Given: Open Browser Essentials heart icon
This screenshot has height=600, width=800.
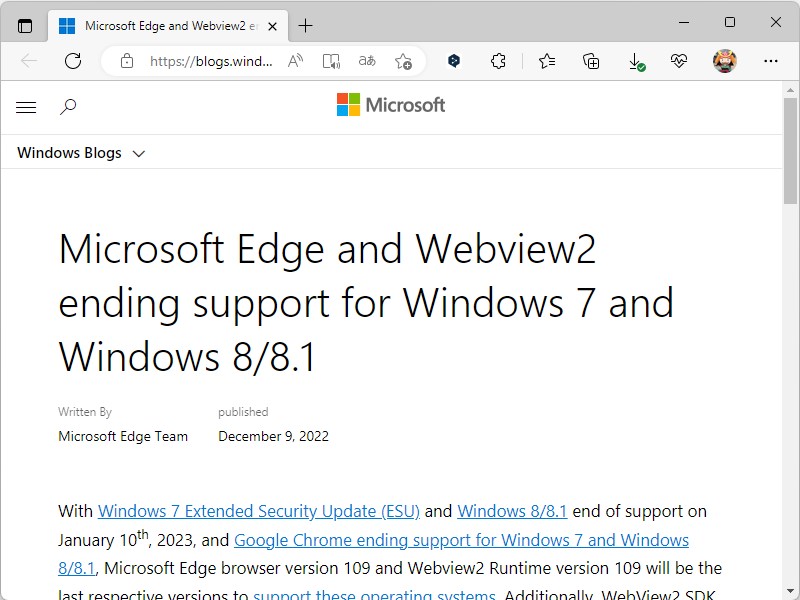Looking at the screenshot, I should (679, 60).
